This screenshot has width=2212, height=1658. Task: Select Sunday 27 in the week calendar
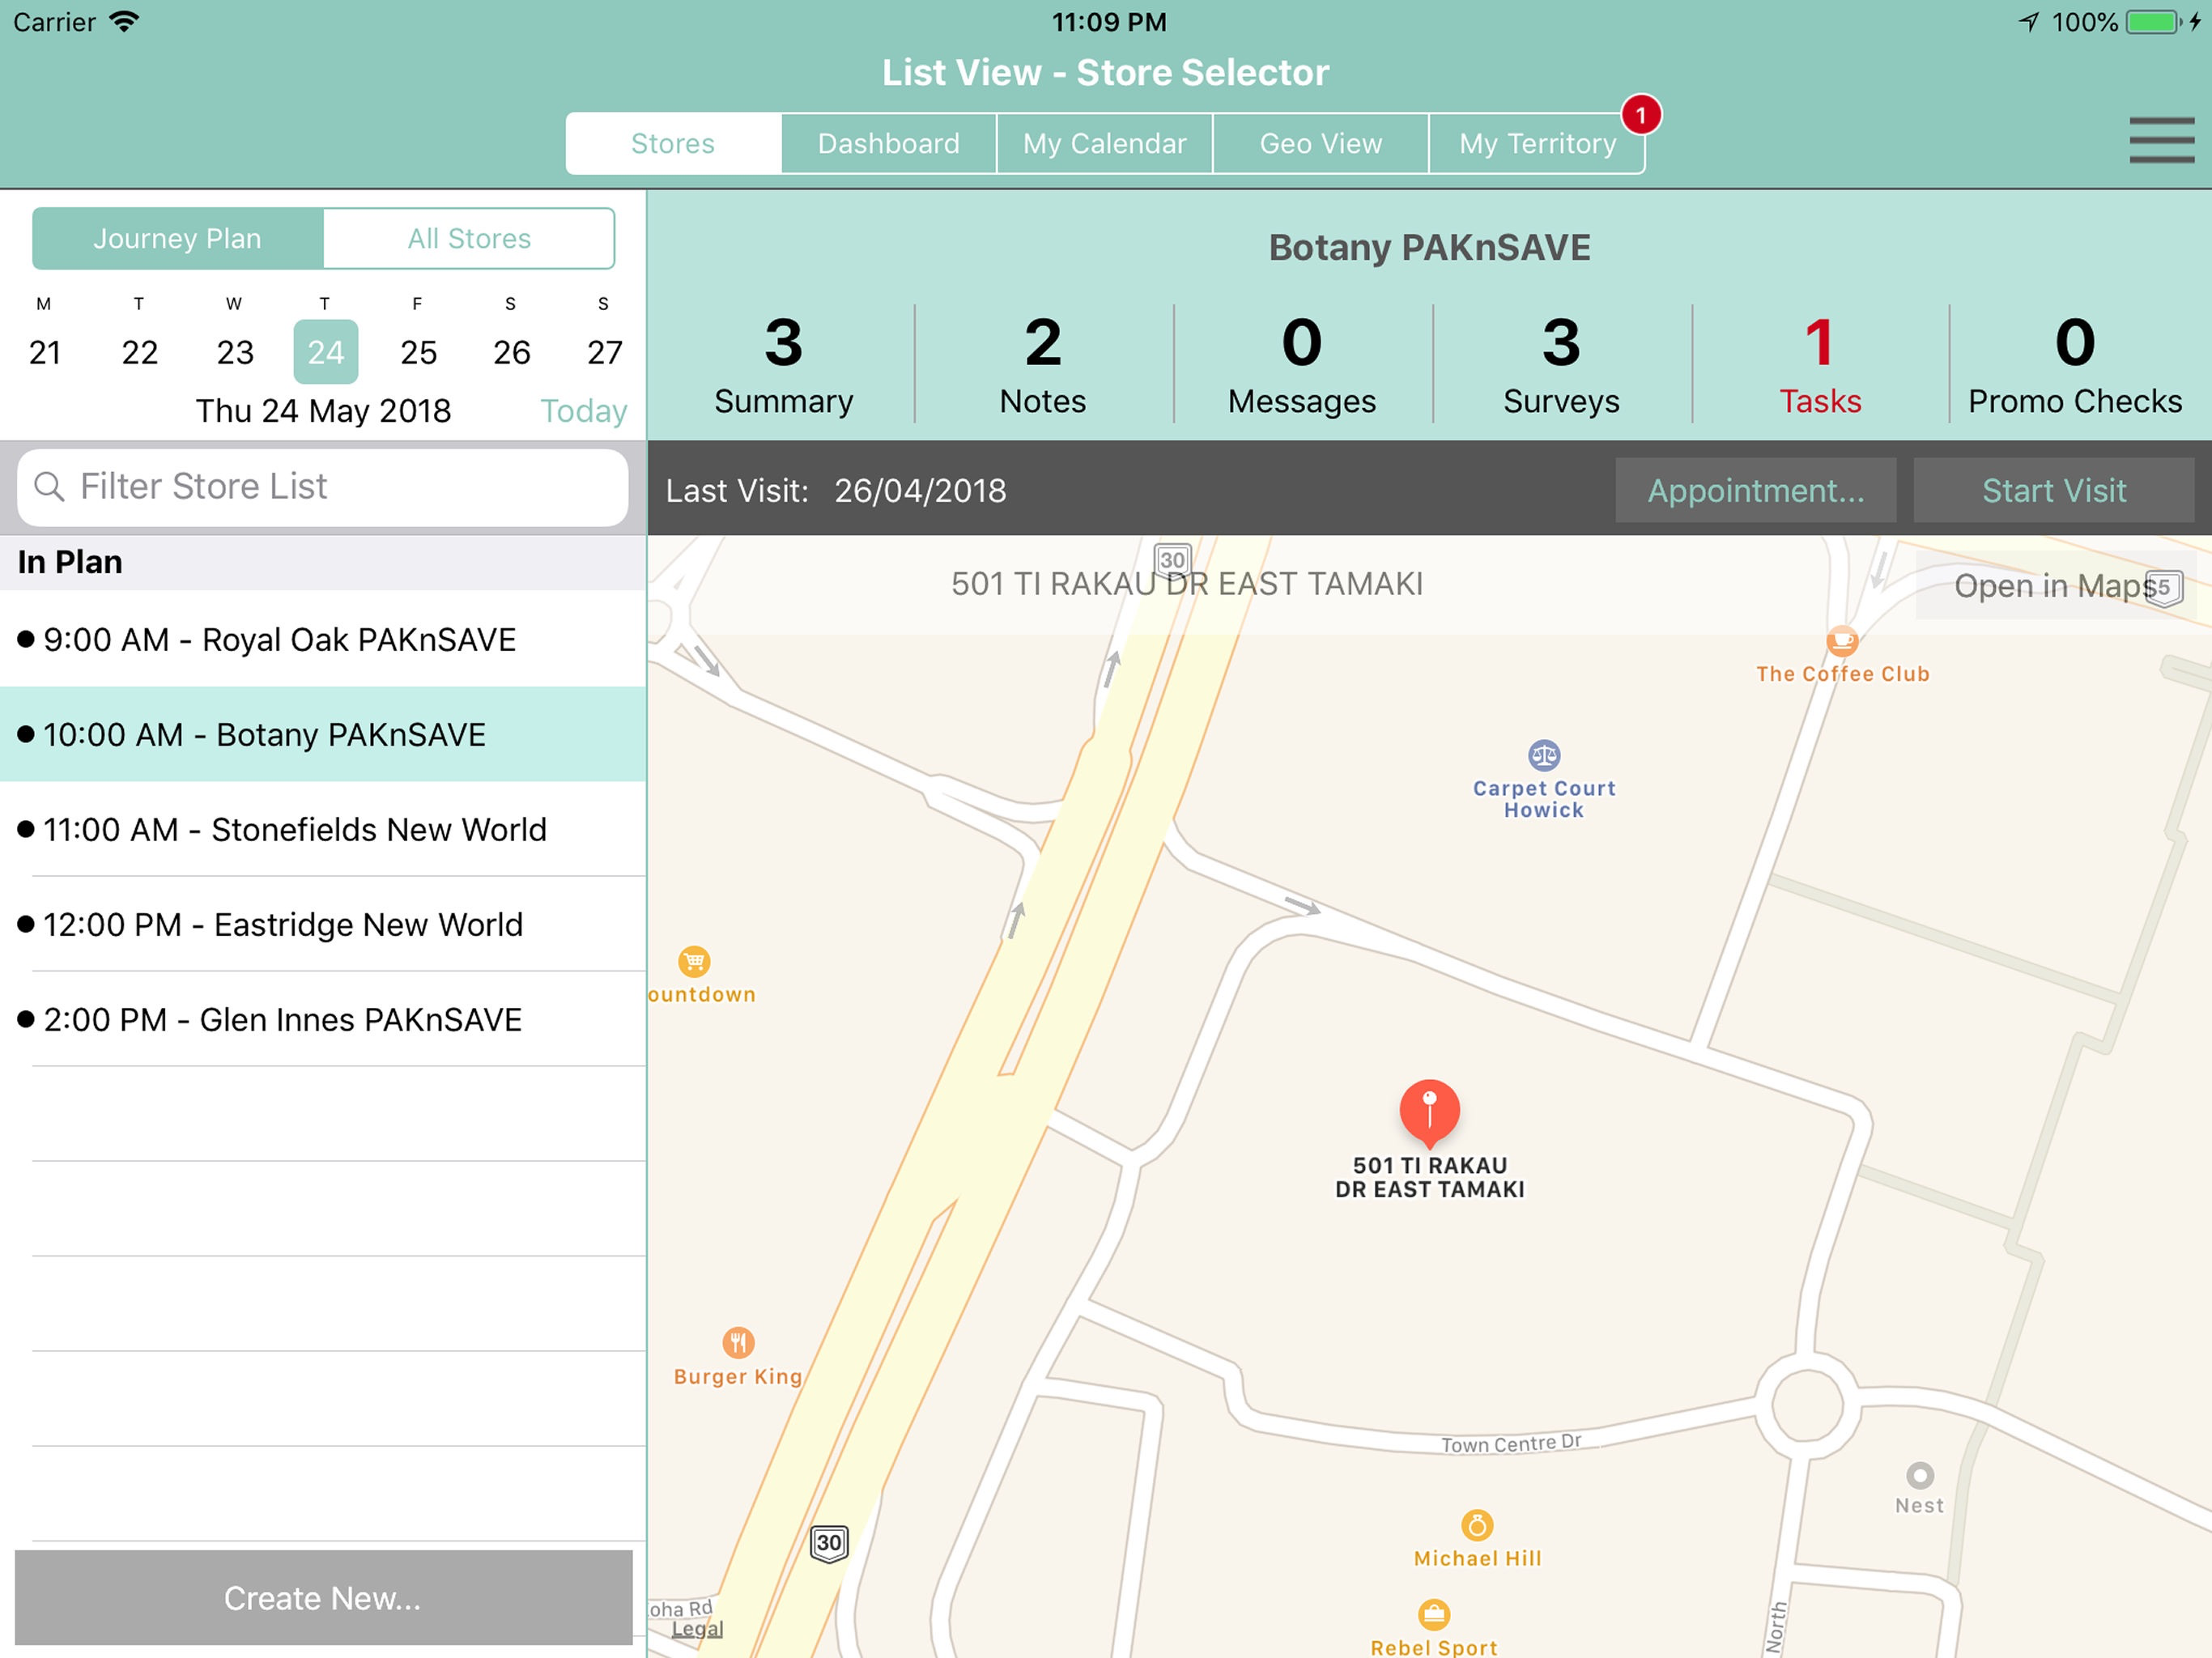tap(604, 352)
